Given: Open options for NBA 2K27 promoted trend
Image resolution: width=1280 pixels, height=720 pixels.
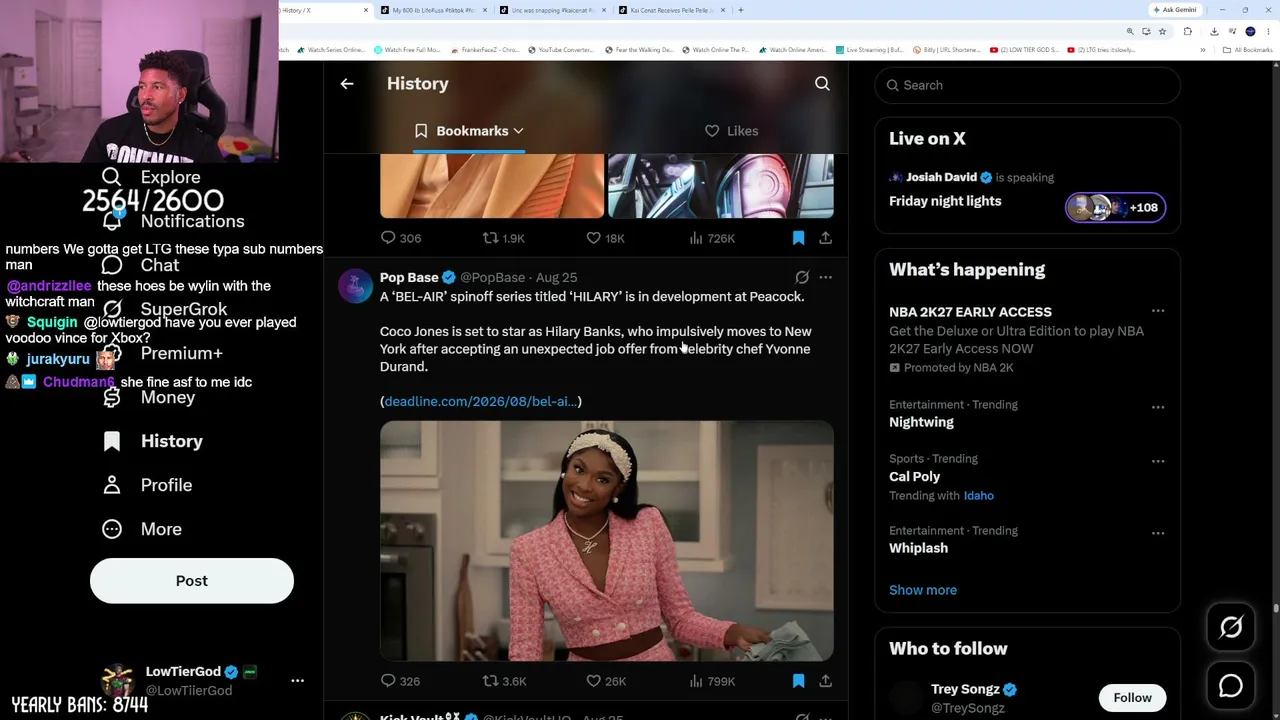Looking at the screenshot, I should coord(1158,312).
